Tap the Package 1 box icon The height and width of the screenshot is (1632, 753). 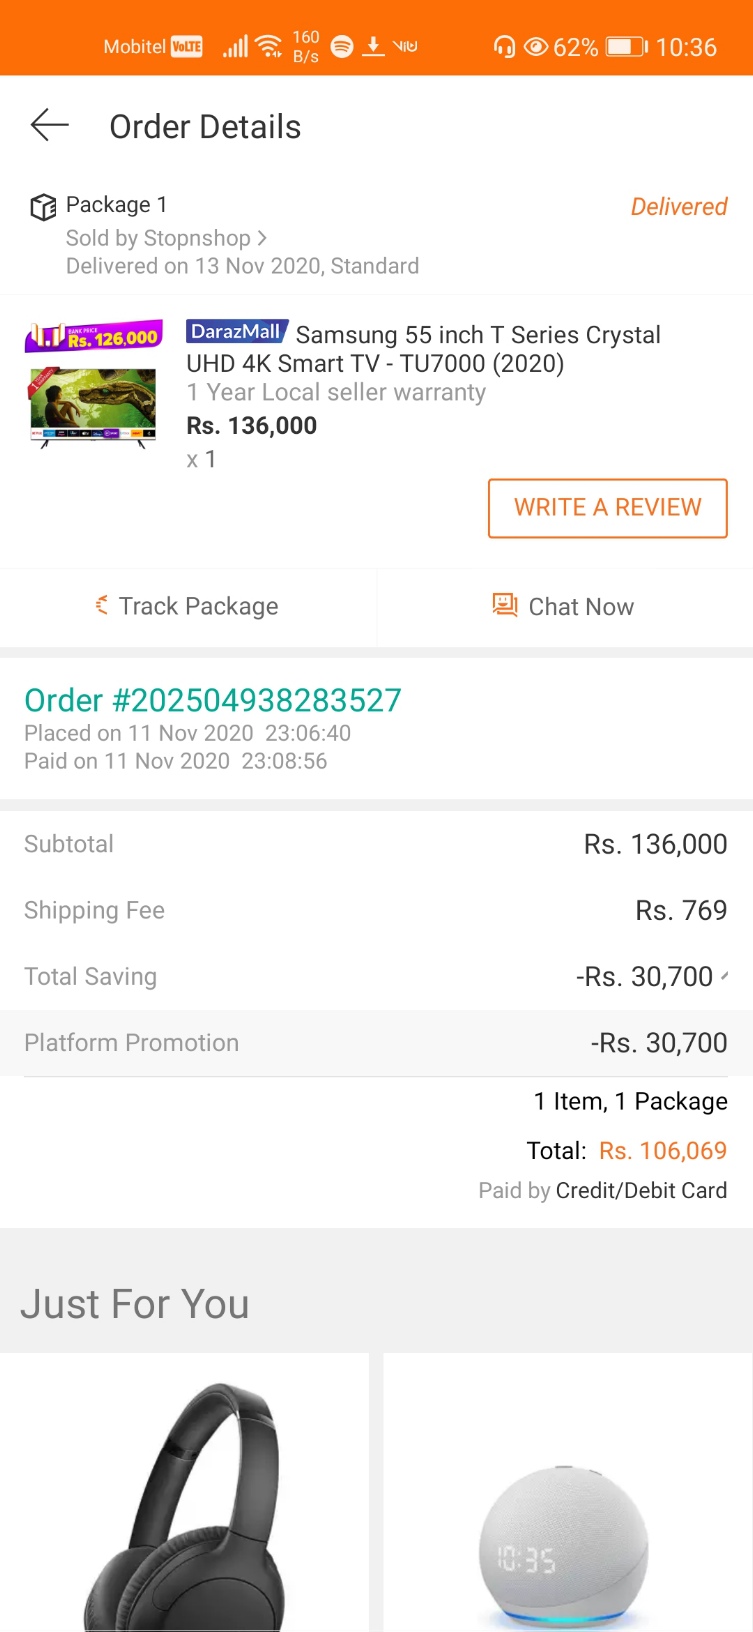(43, 207)
